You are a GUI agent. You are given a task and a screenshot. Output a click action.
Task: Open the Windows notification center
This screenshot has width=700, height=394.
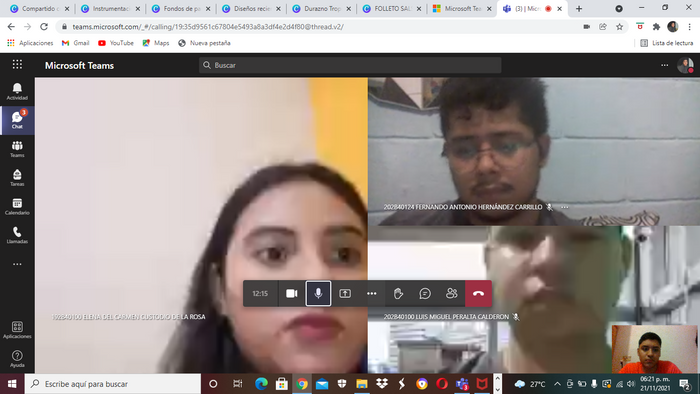pos(684,384)
